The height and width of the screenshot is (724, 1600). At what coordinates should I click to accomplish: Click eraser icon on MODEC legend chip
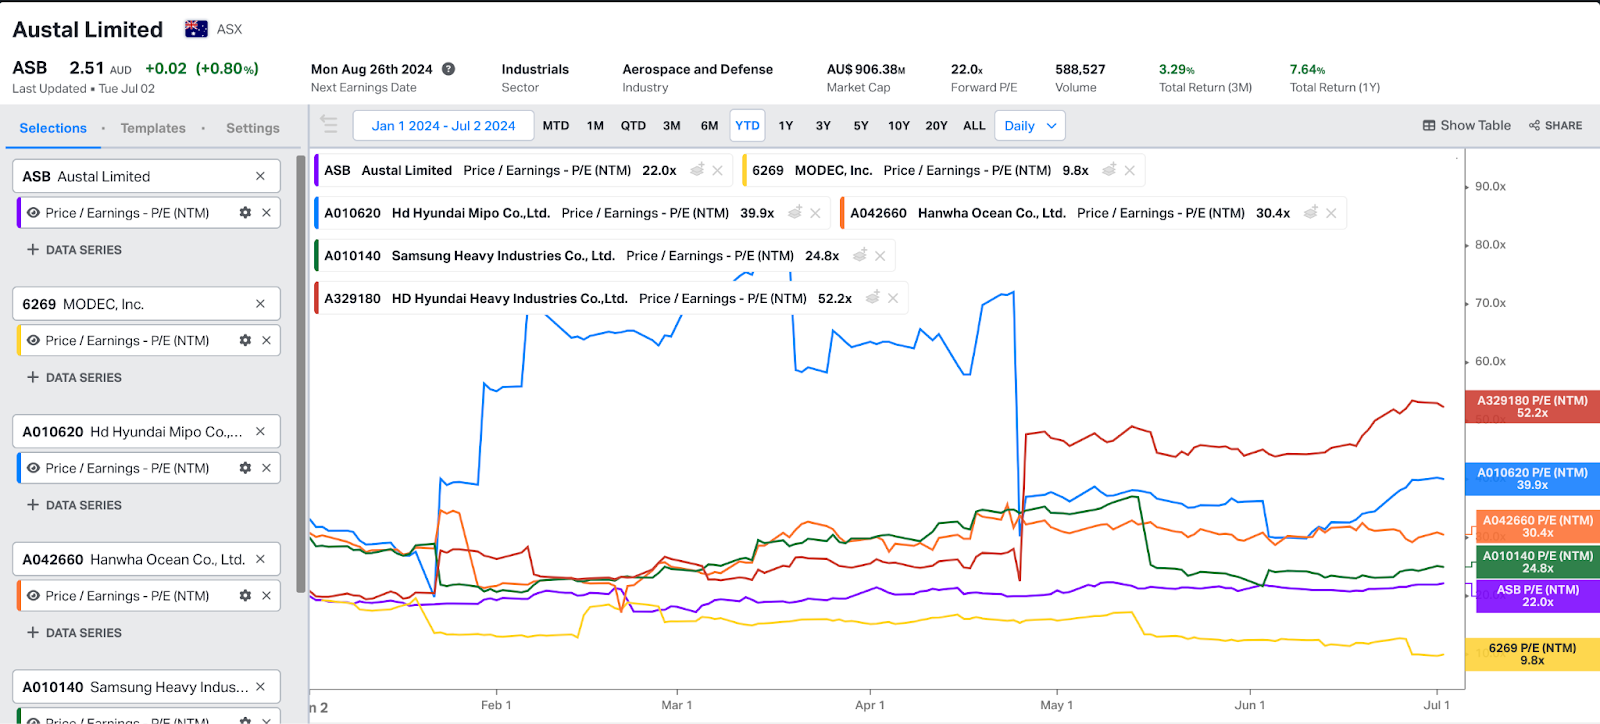click(1109, 170)
